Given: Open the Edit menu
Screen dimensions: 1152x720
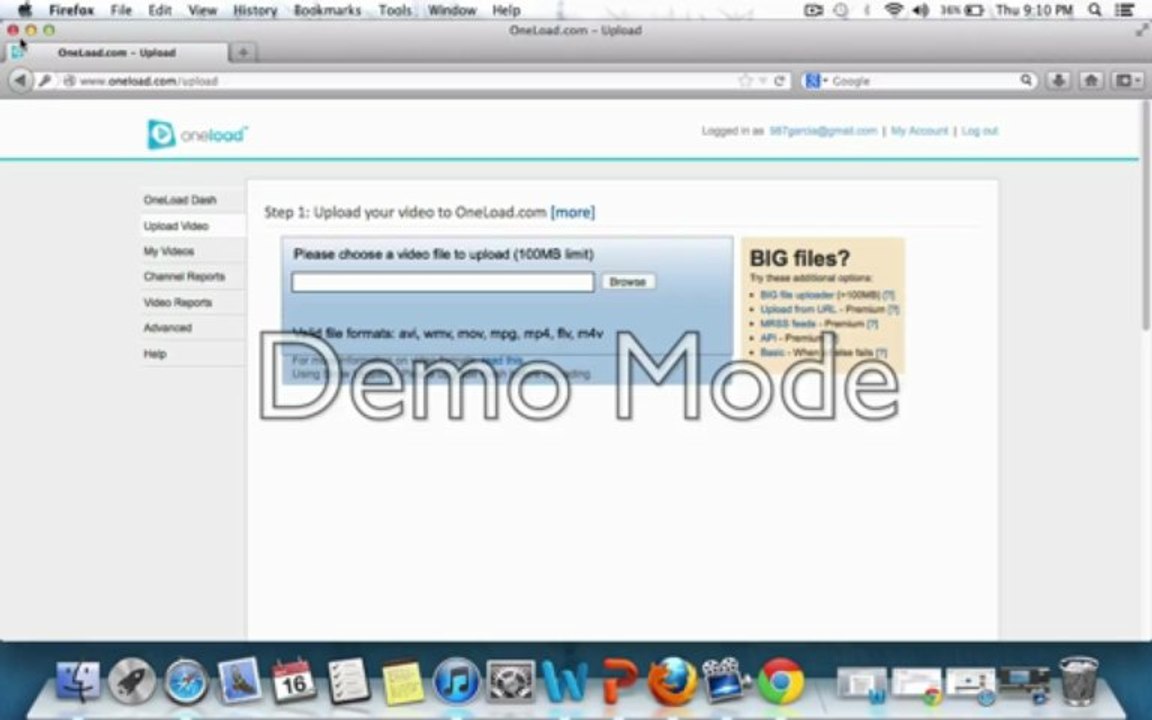Looking at the screenshot, I should point(159,10).
